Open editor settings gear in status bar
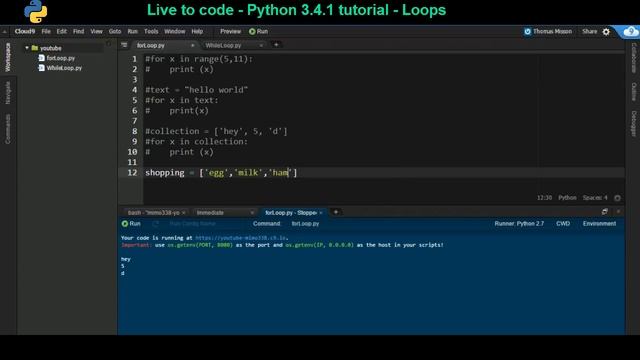Viewport: 640px width, 360px height. pyautogui.click(x=618, y=198)
